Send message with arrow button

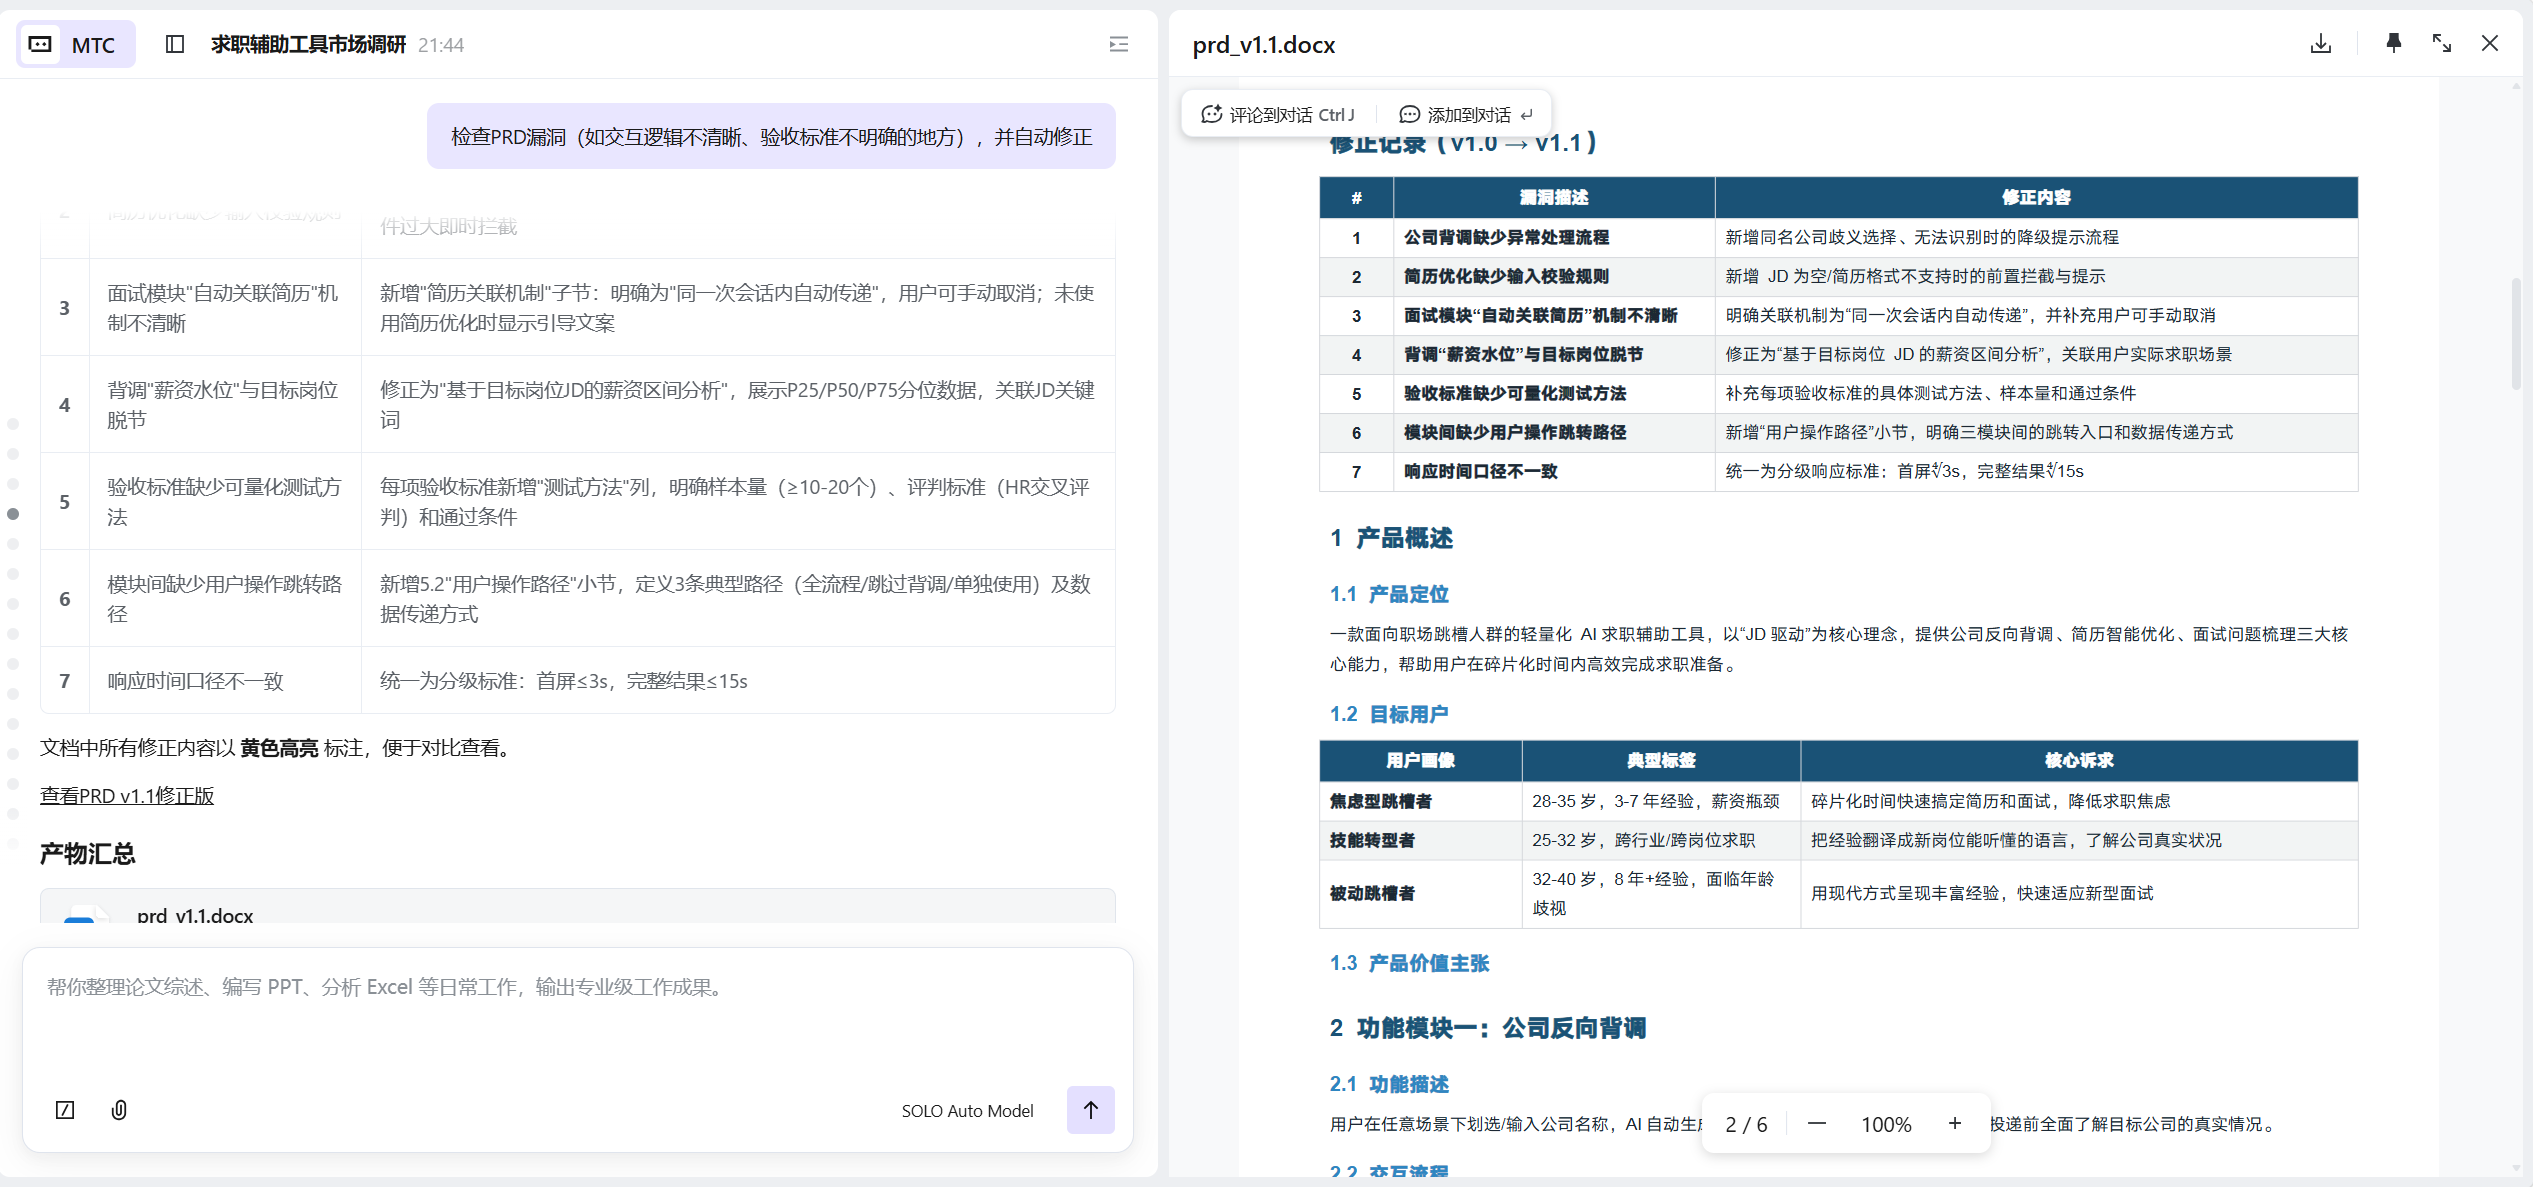point(1090,1110)
